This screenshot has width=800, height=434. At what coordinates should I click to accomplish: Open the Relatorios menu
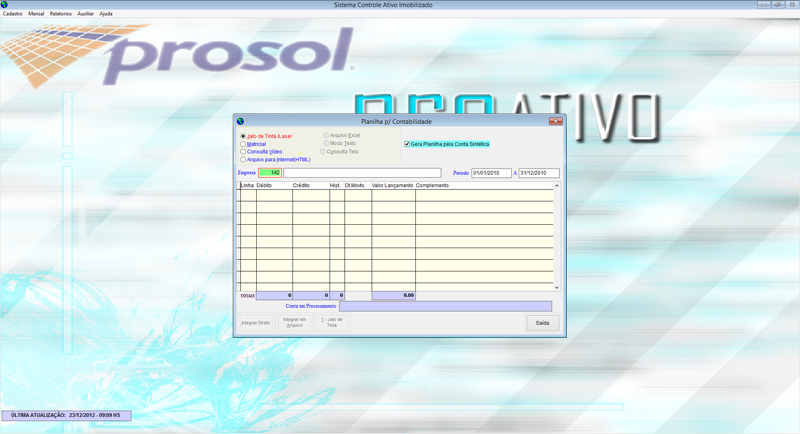click(61, 14)
